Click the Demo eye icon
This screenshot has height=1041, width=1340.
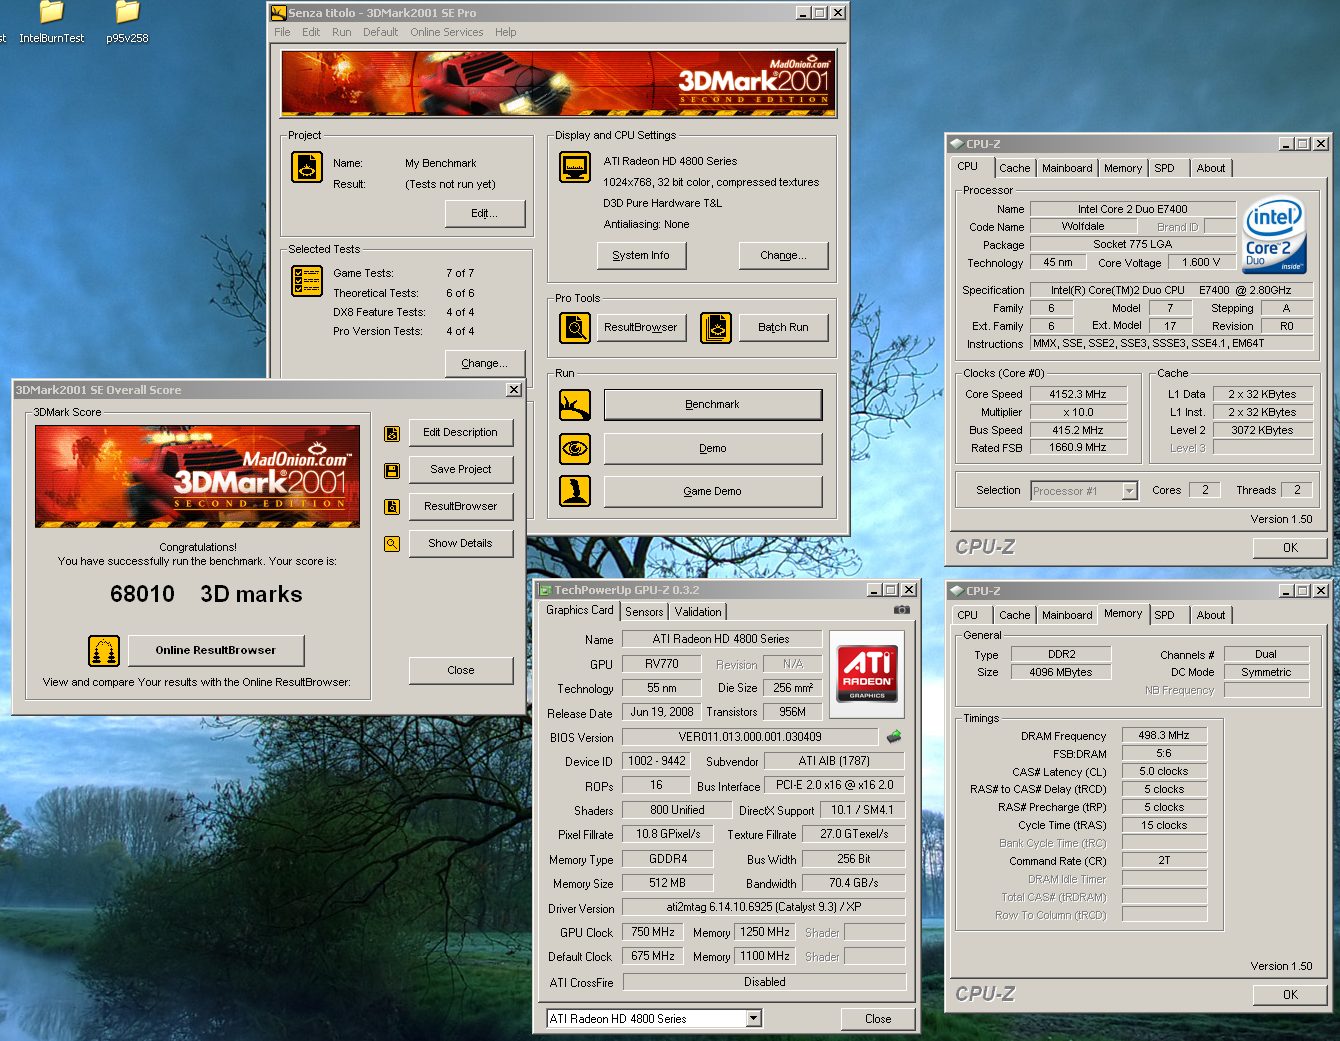click(x=575, y=448)
